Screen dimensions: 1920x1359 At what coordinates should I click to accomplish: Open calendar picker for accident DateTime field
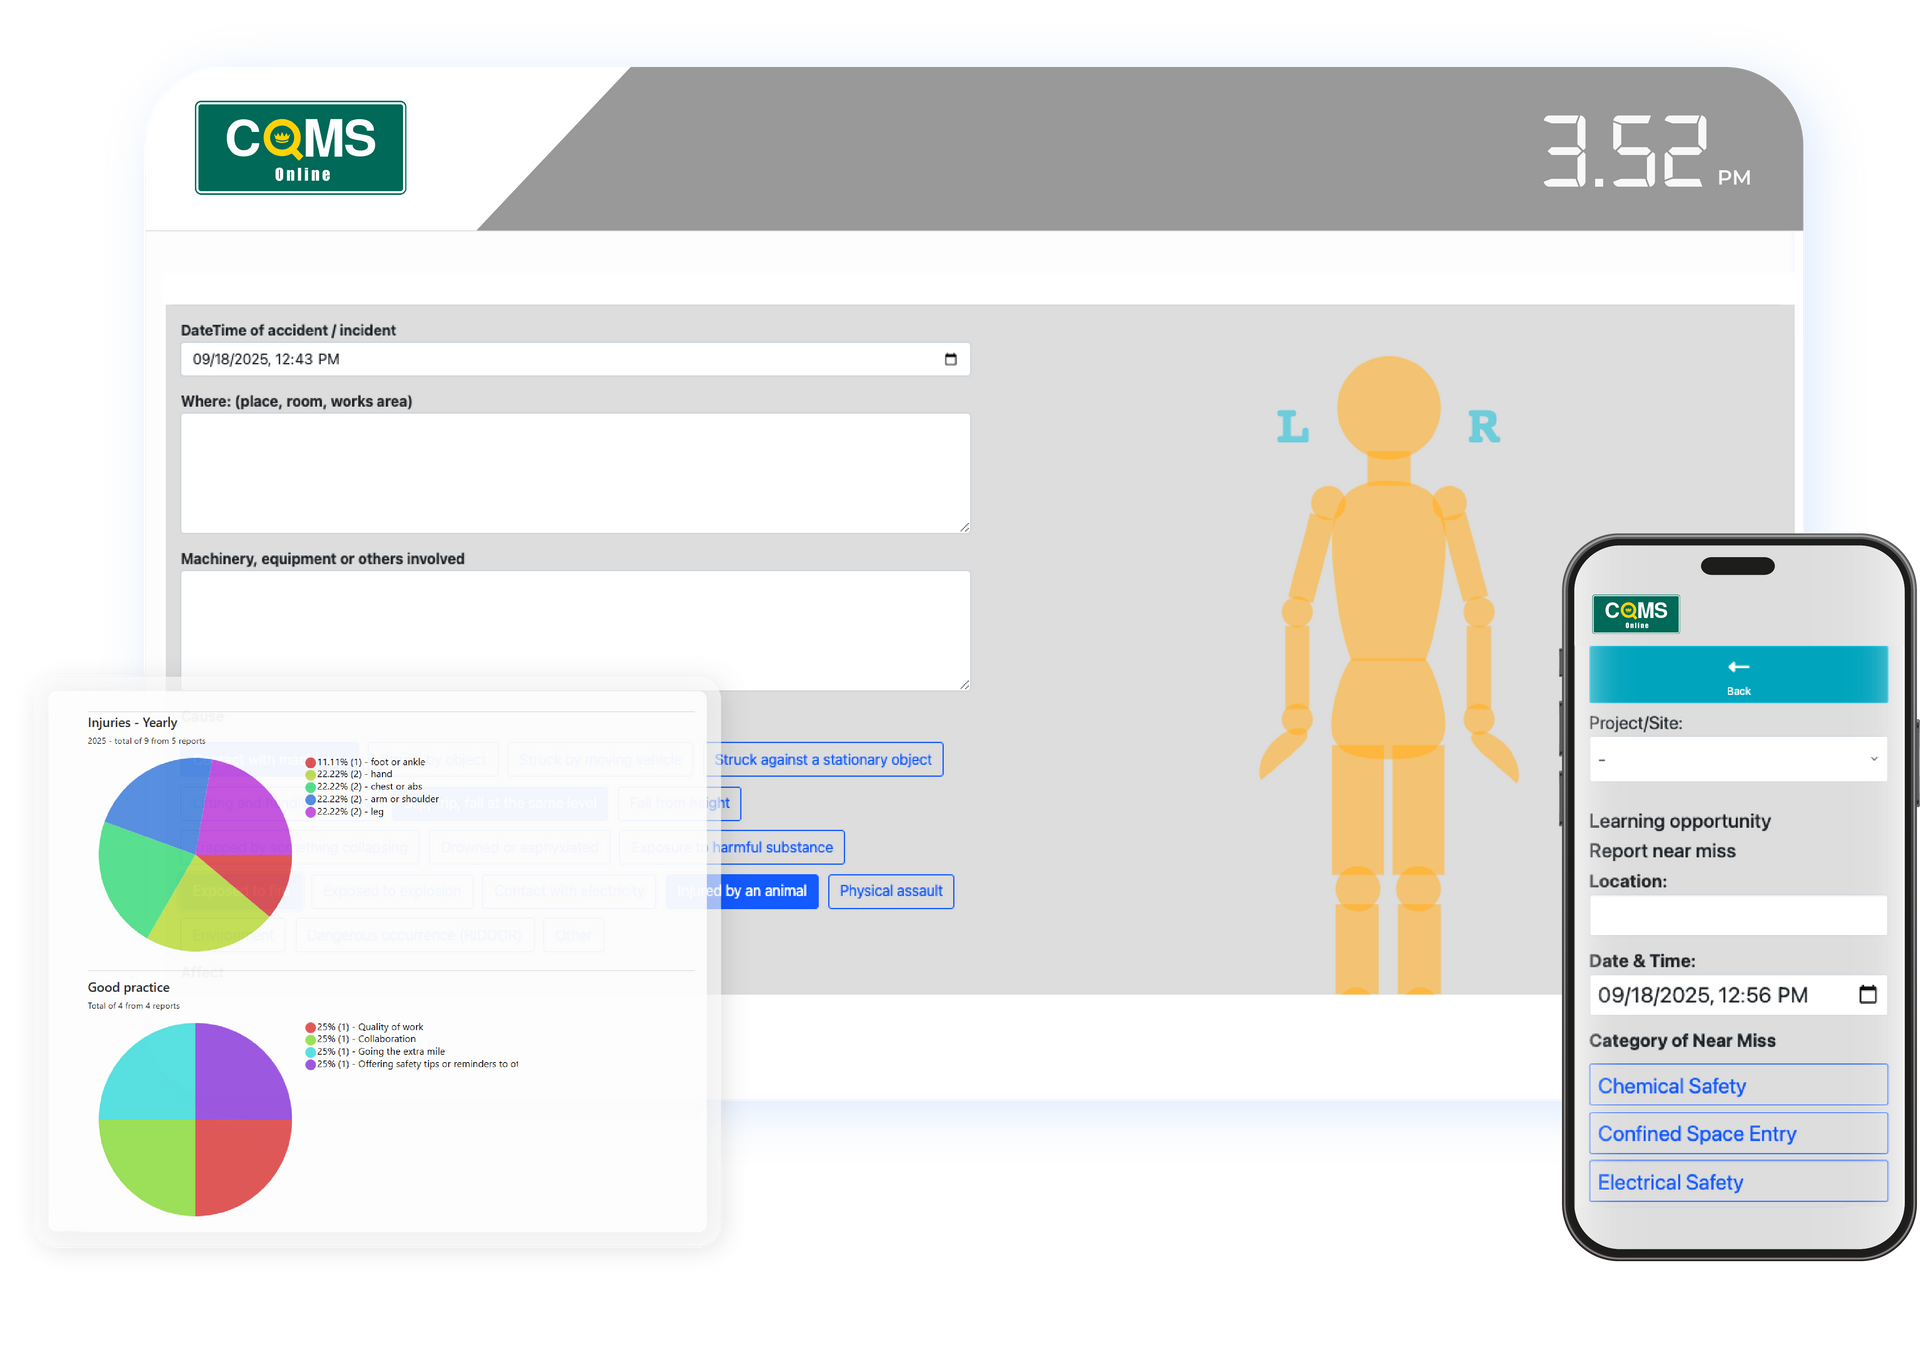pyautogui.click(x=950, y=359)
